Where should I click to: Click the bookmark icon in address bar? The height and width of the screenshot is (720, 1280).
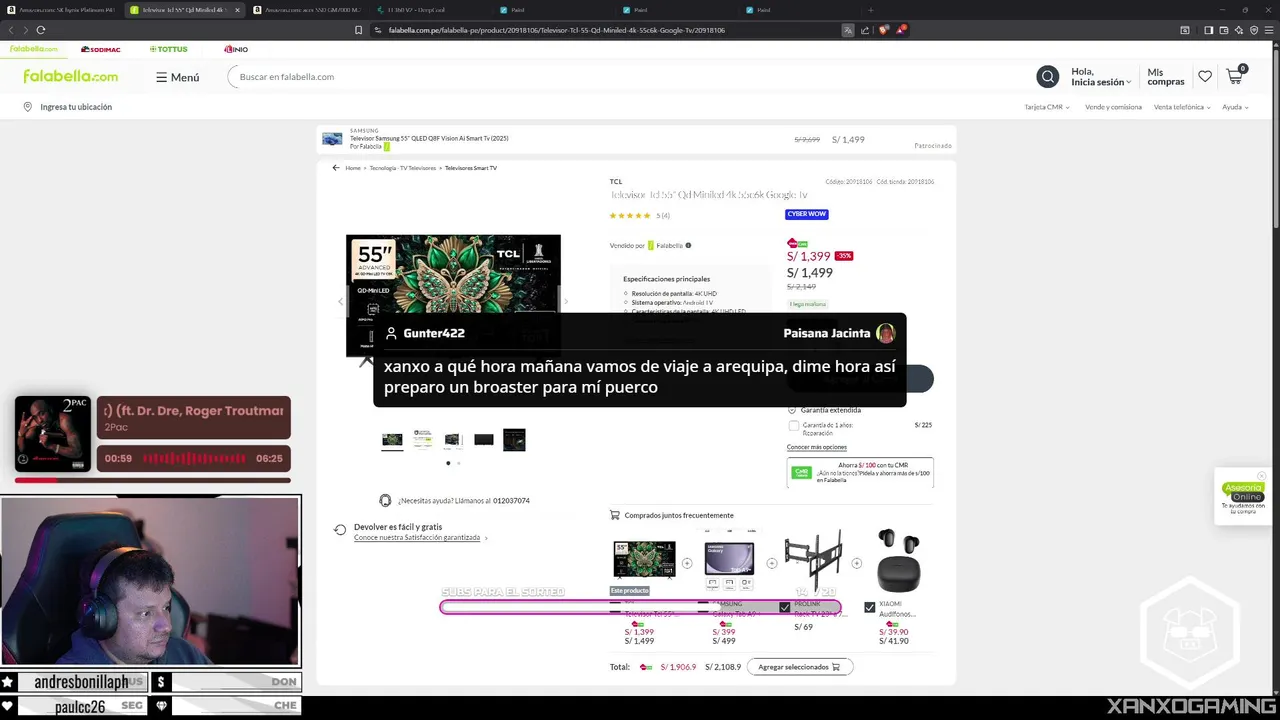click(x=358, y=30)
